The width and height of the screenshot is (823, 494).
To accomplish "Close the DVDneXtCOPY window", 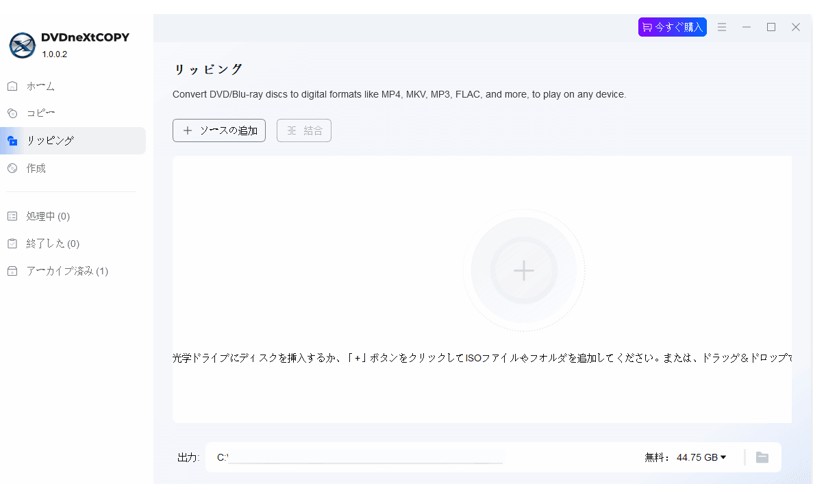I will [796, 27].
